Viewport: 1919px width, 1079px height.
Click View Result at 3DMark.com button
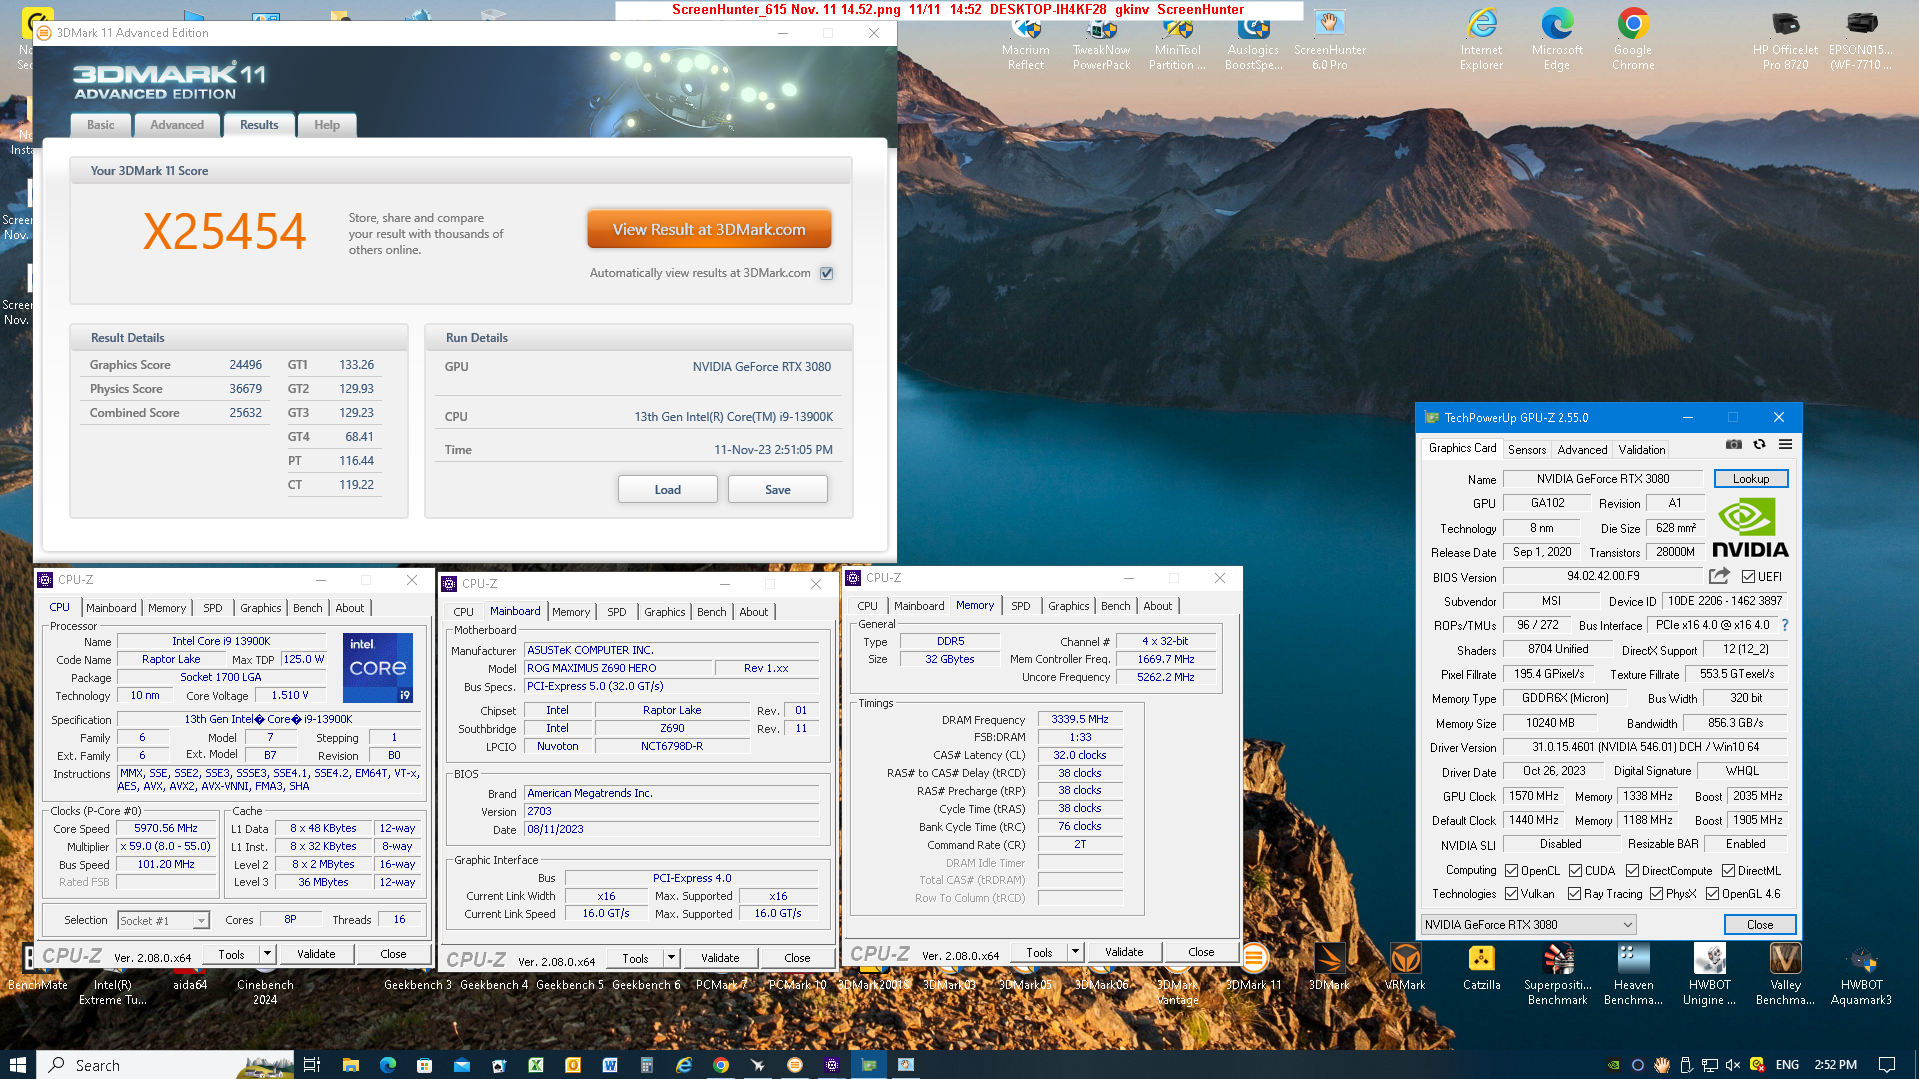[x=709, y=229]
